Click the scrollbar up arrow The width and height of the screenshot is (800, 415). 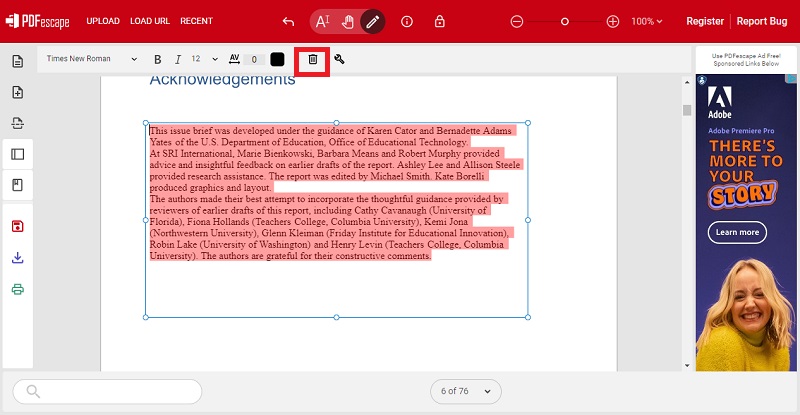pyautogui.click(x=687, y=82)
